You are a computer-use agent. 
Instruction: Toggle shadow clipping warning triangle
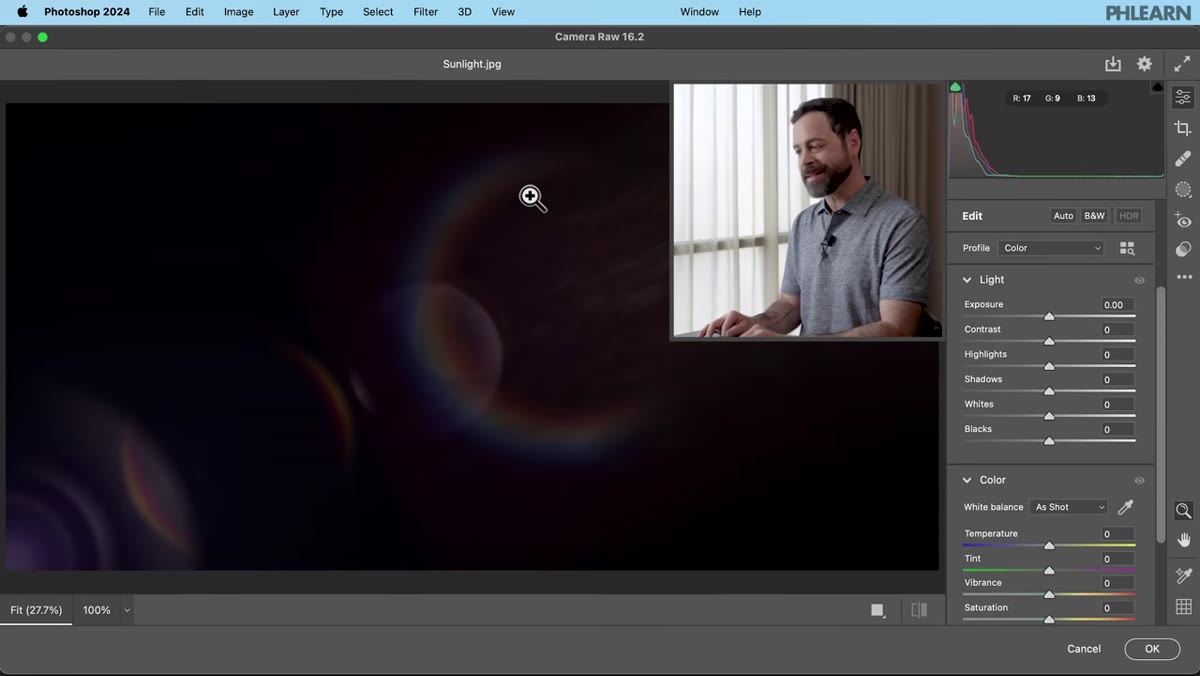(x=955, y=88)
